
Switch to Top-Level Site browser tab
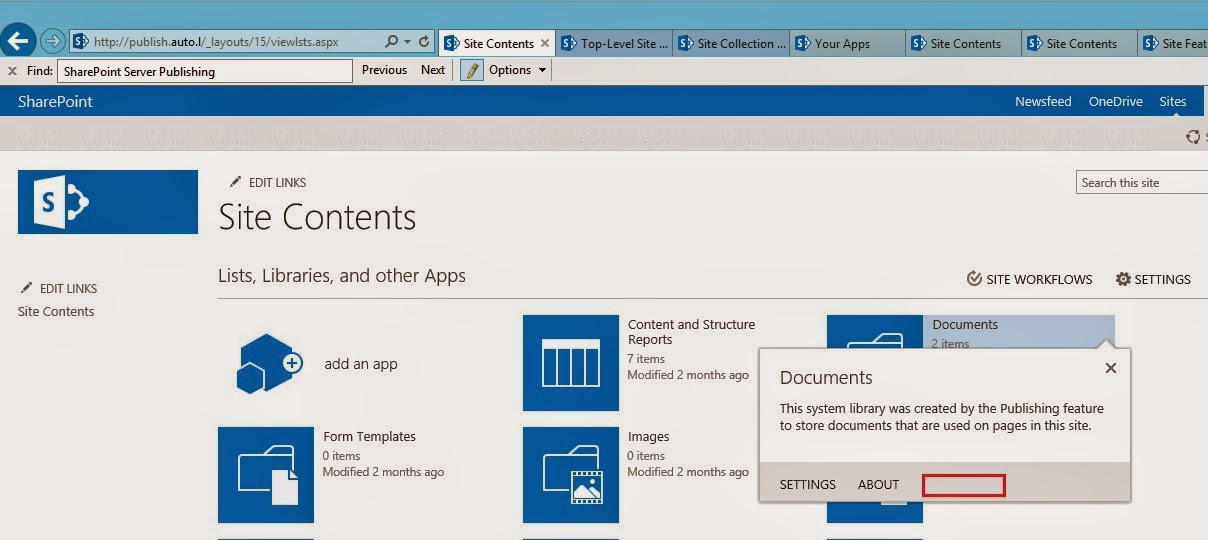(618, 43)
